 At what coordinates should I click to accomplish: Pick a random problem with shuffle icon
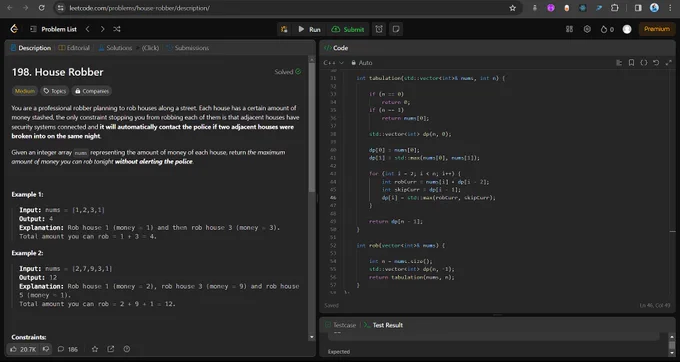point(117,29)
